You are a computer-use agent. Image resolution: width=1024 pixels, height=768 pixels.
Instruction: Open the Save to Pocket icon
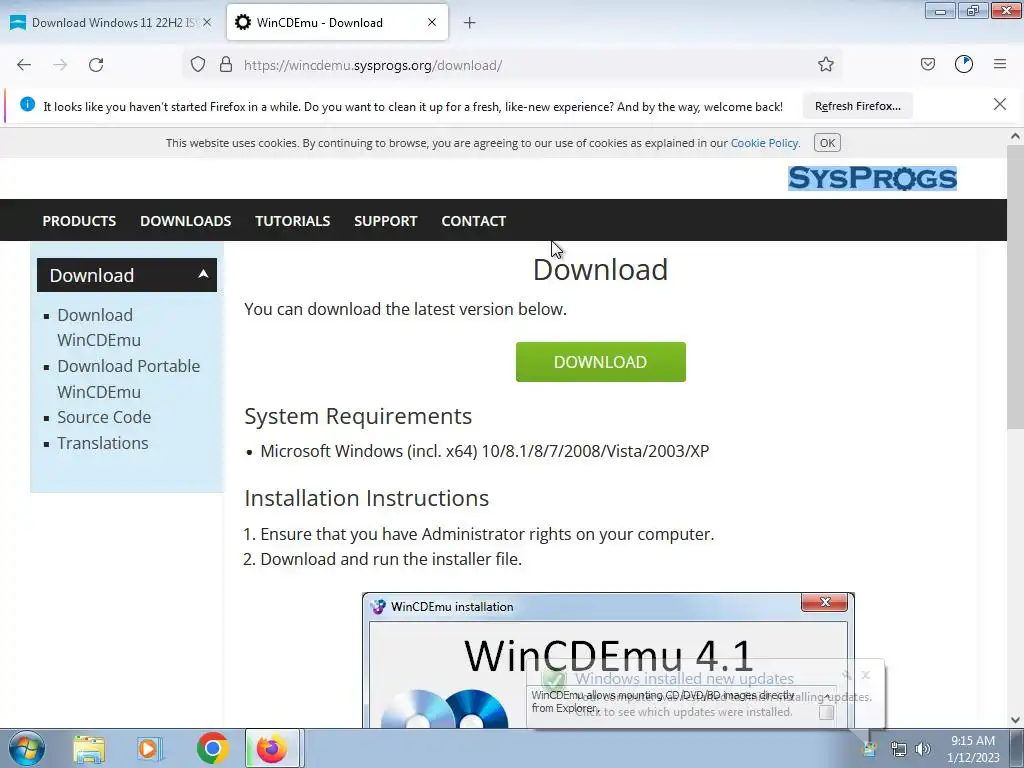pyautogui.click(x=927, y=64)
